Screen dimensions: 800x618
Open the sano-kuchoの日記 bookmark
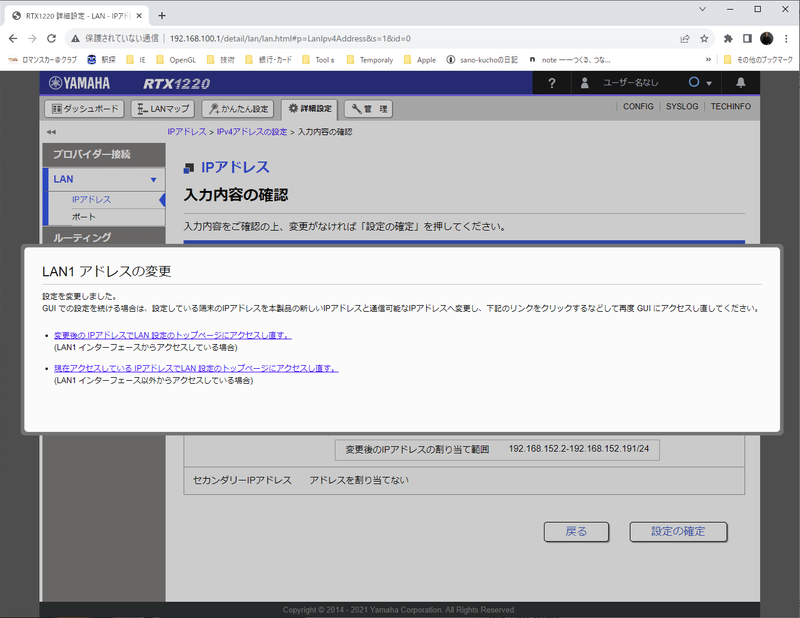click(x=482, y=60)
